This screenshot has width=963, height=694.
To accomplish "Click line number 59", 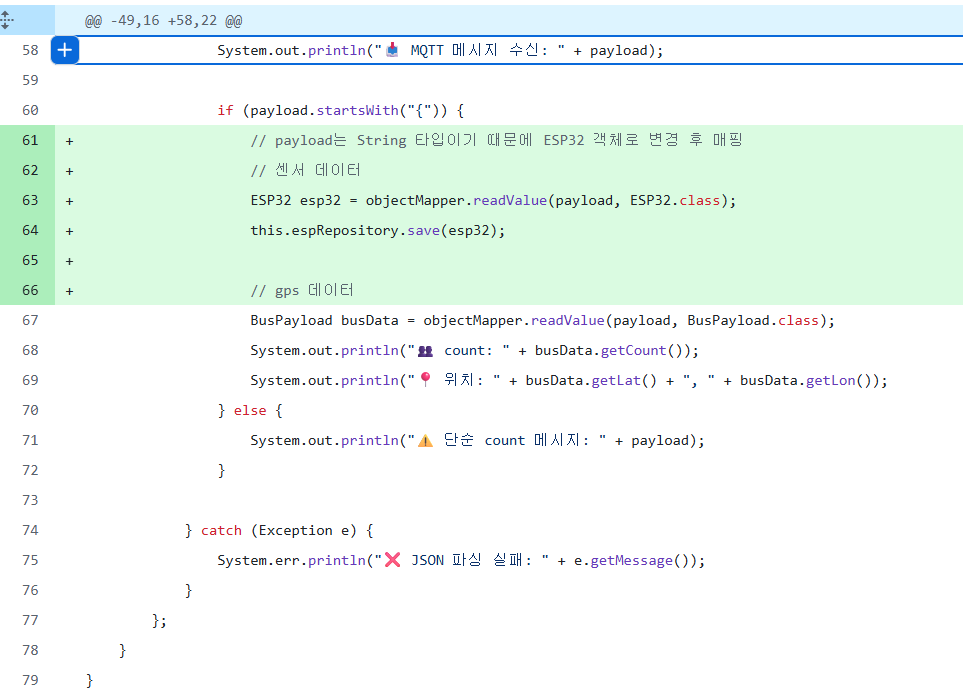I will tap(30, 80).
